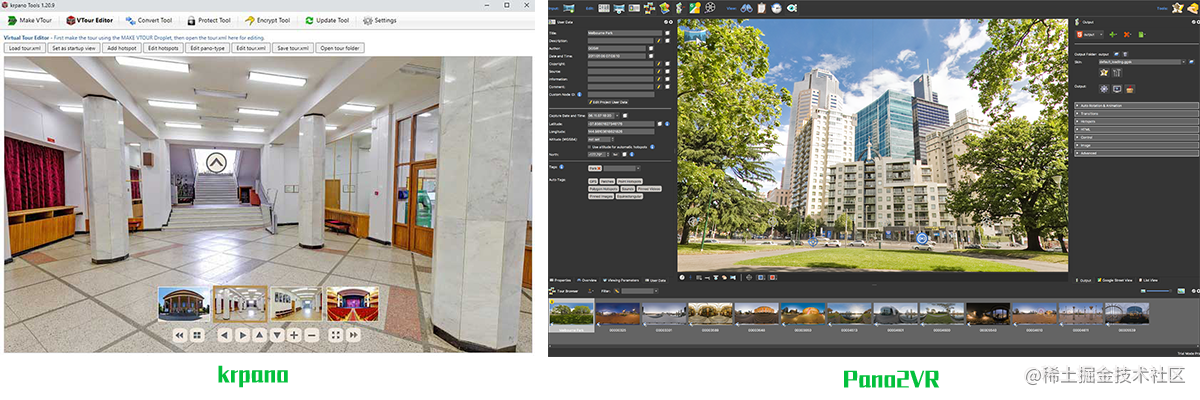Click the Author input field
Screen dimensions: 1200x400
pyautogui.click(x=616, y=48)
